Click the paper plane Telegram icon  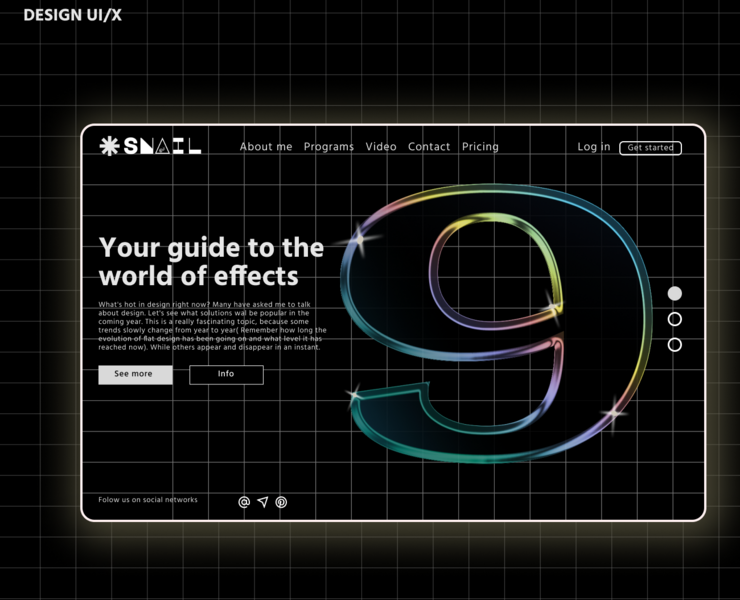tap(262, 502)
